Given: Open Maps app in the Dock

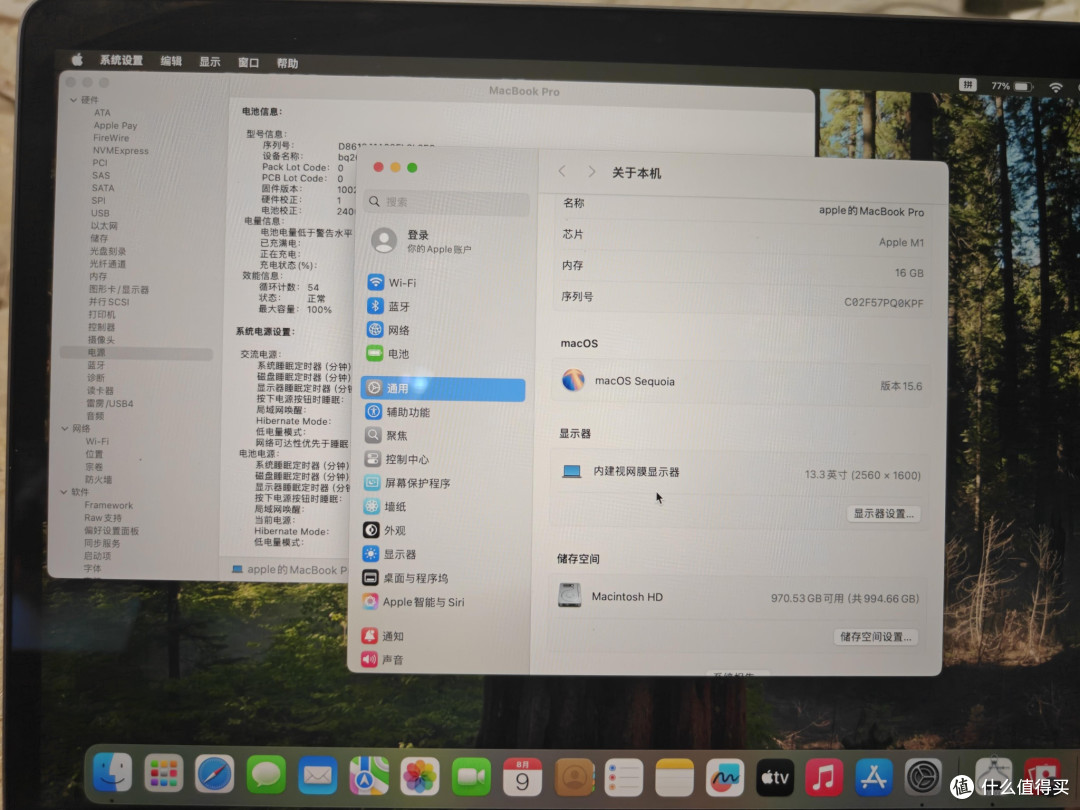Looking at the screenshot, I should (x=368, y=776).
